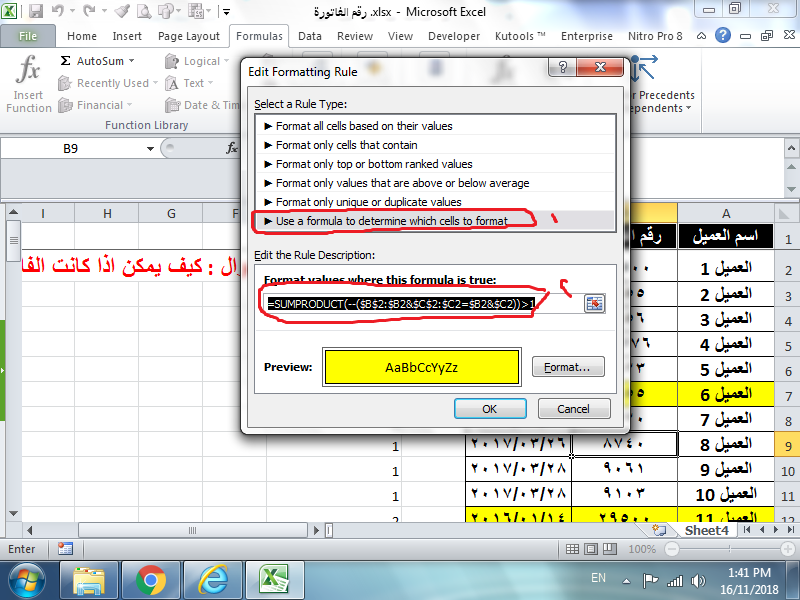Select 'Format all cells based on their values'
The width and height of the screenshot is (800, 600).
coord(435,126)
